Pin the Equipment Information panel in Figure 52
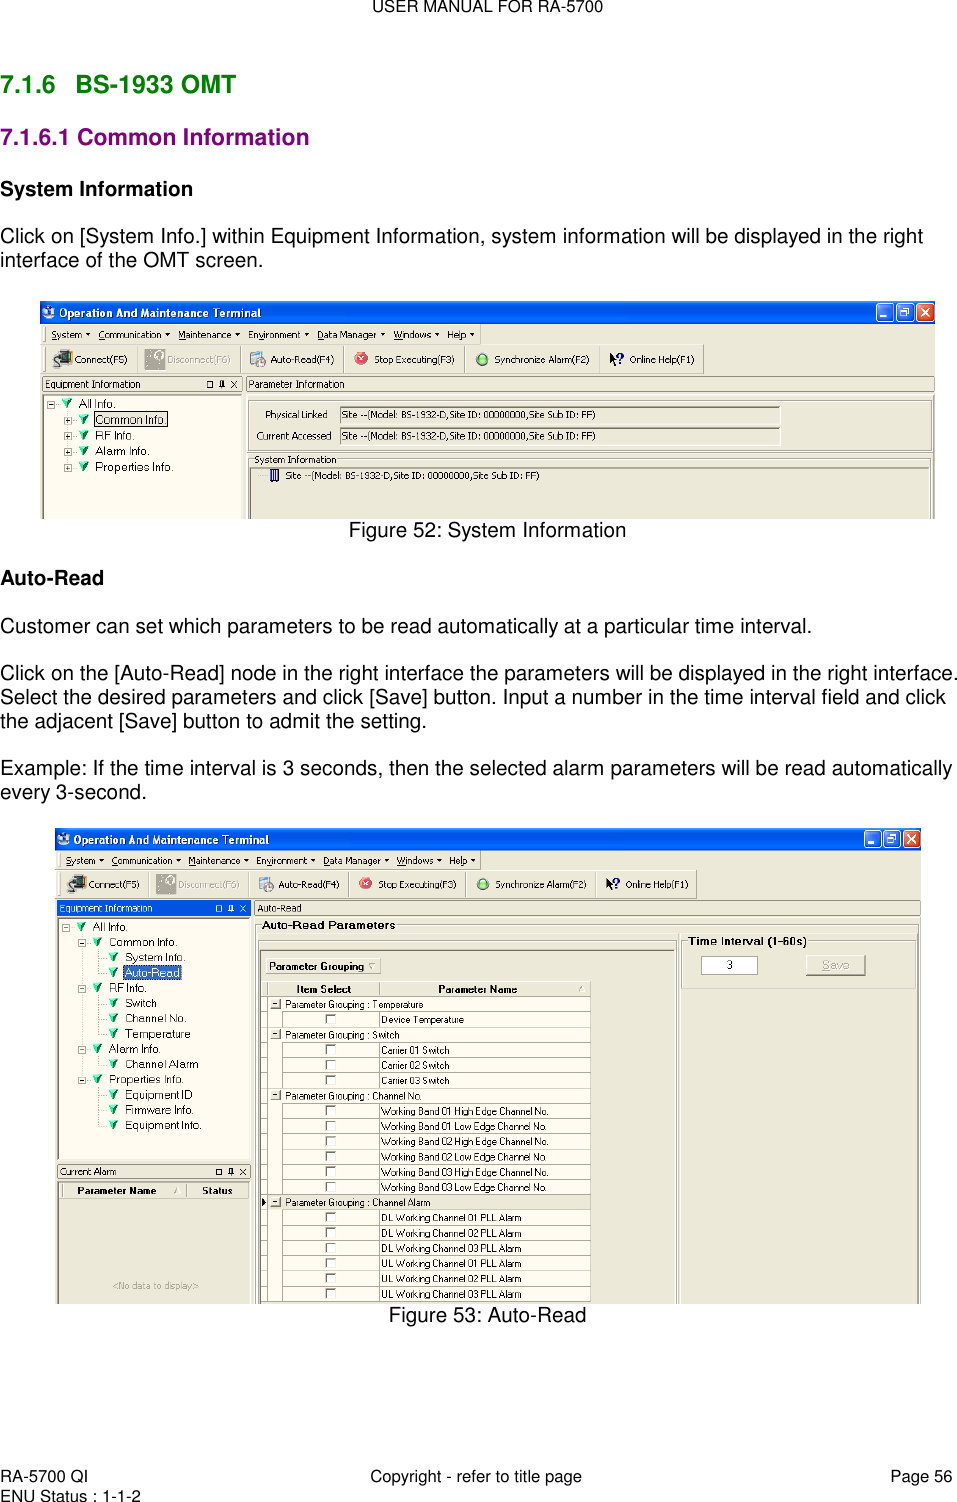Viewport: 957px width, 1502px height. pyautogui.click(x=222, y=384)
